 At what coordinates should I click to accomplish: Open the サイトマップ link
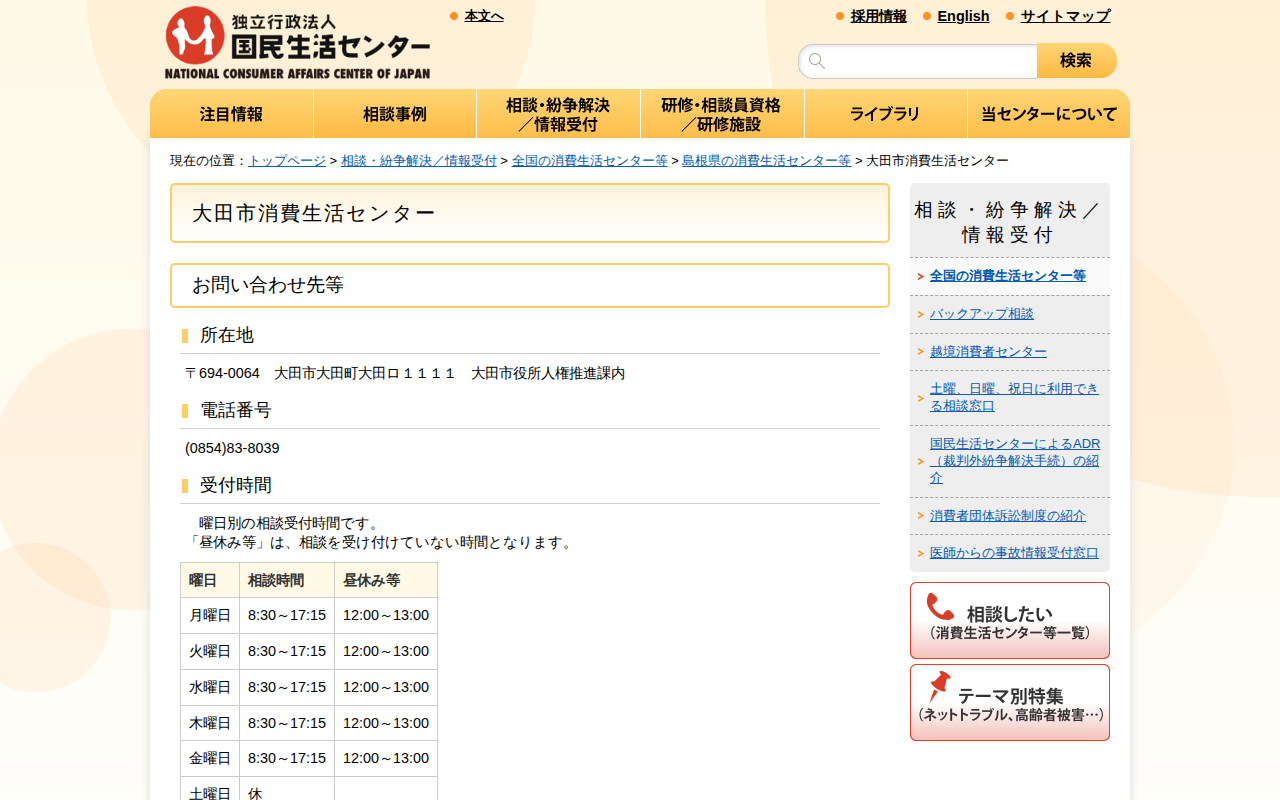1065,16
